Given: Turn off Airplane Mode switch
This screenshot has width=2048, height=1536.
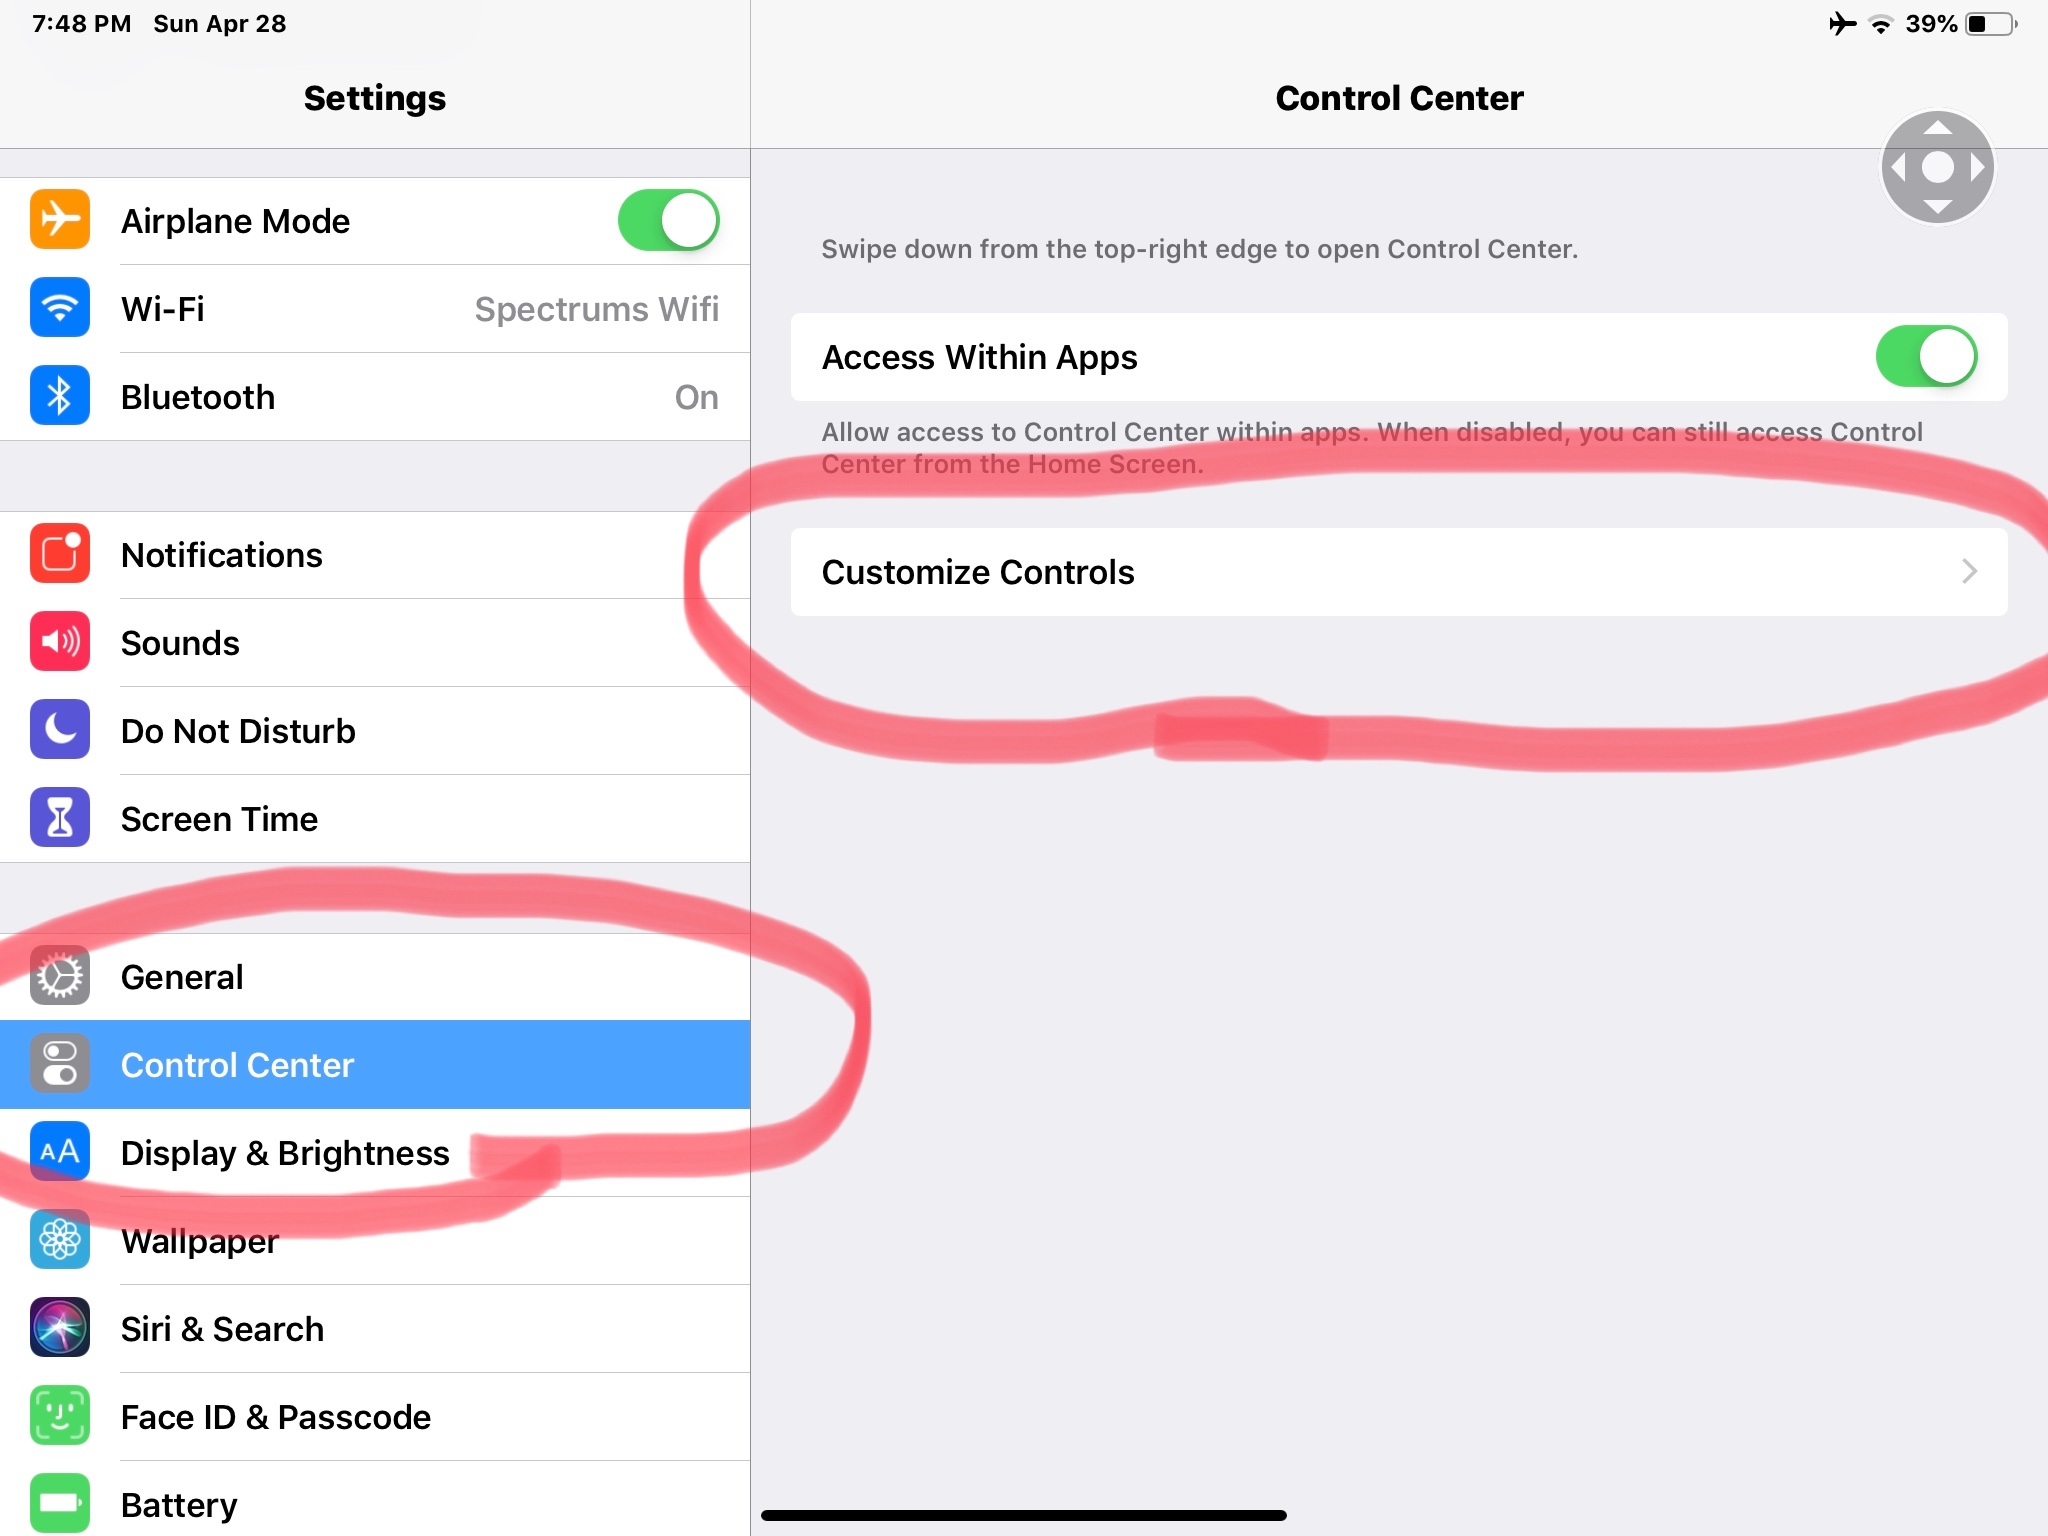Looking at the screenshot, I should 668,220.
